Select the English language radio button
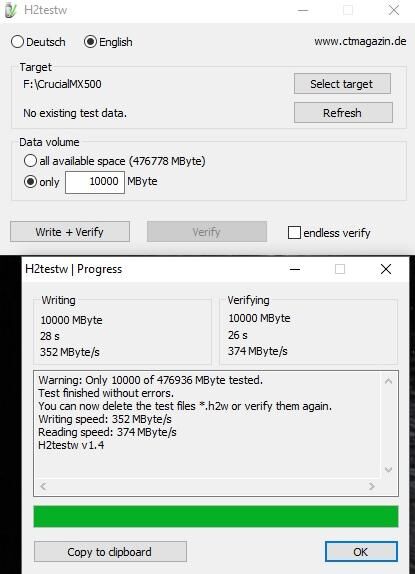 coord(108,42)
